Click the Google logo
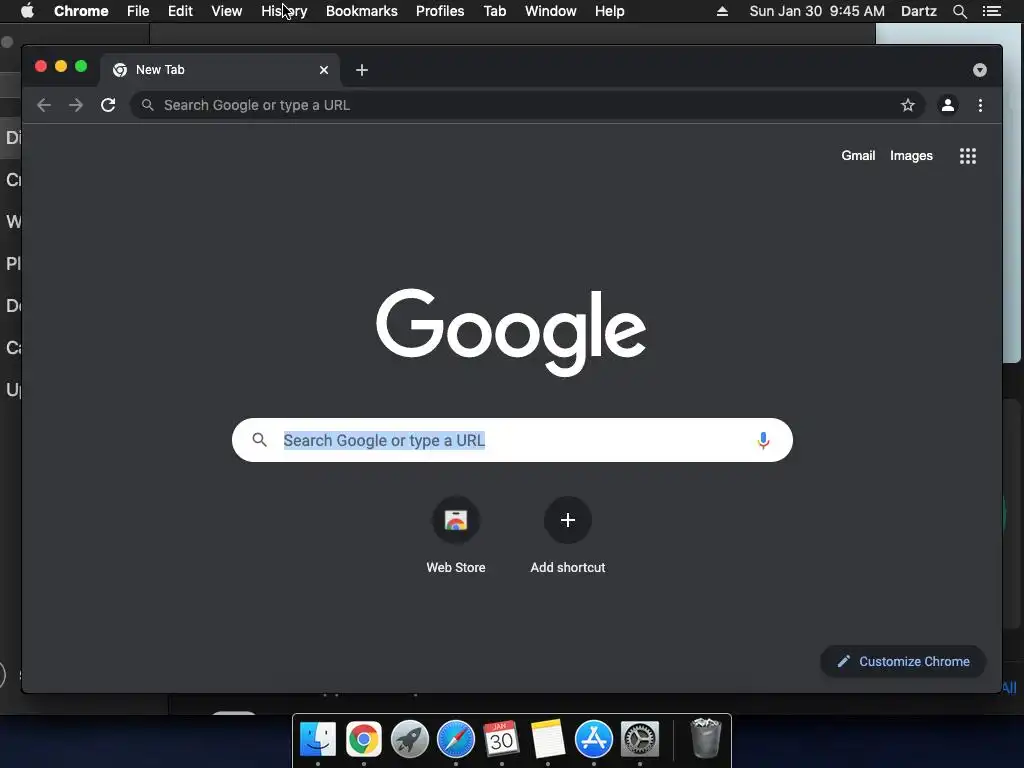 tap(511, 332)
